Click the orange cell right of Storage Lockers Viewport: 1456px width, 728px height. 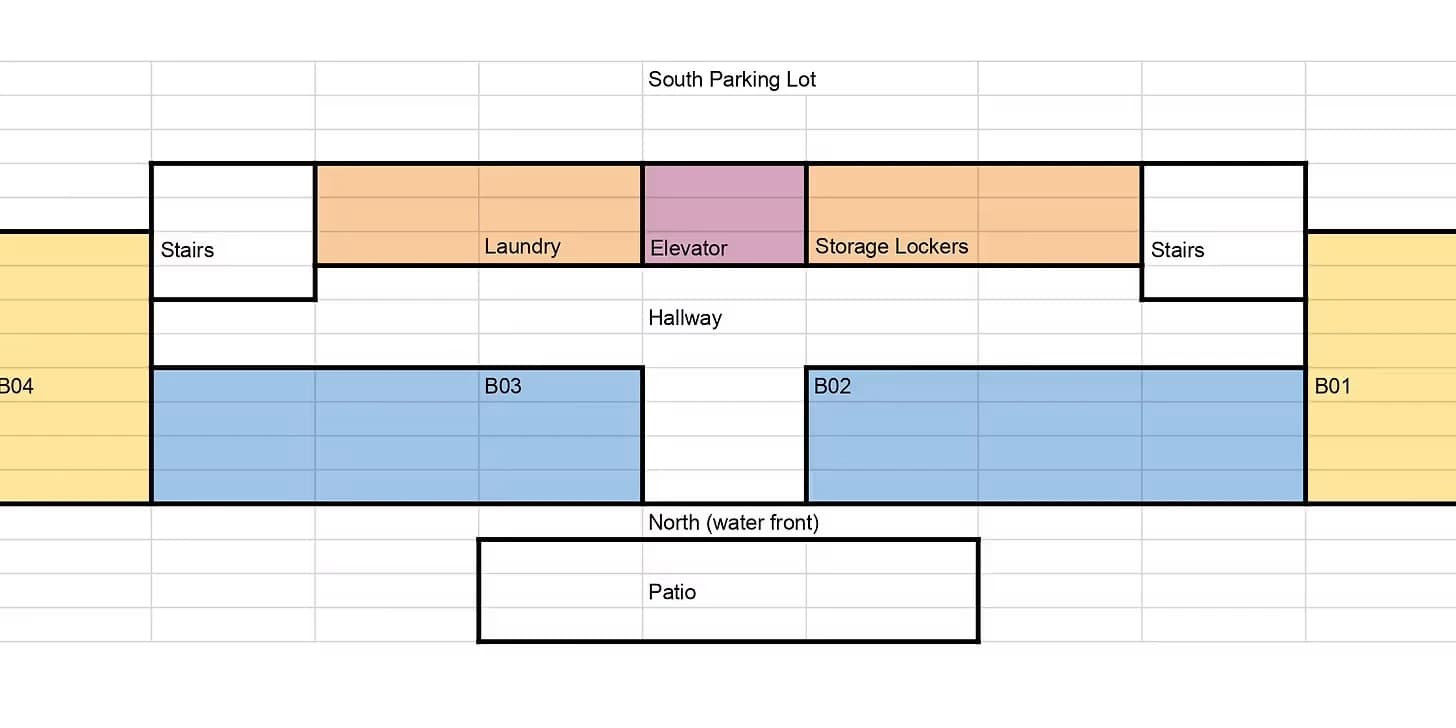click(1059, 247)
